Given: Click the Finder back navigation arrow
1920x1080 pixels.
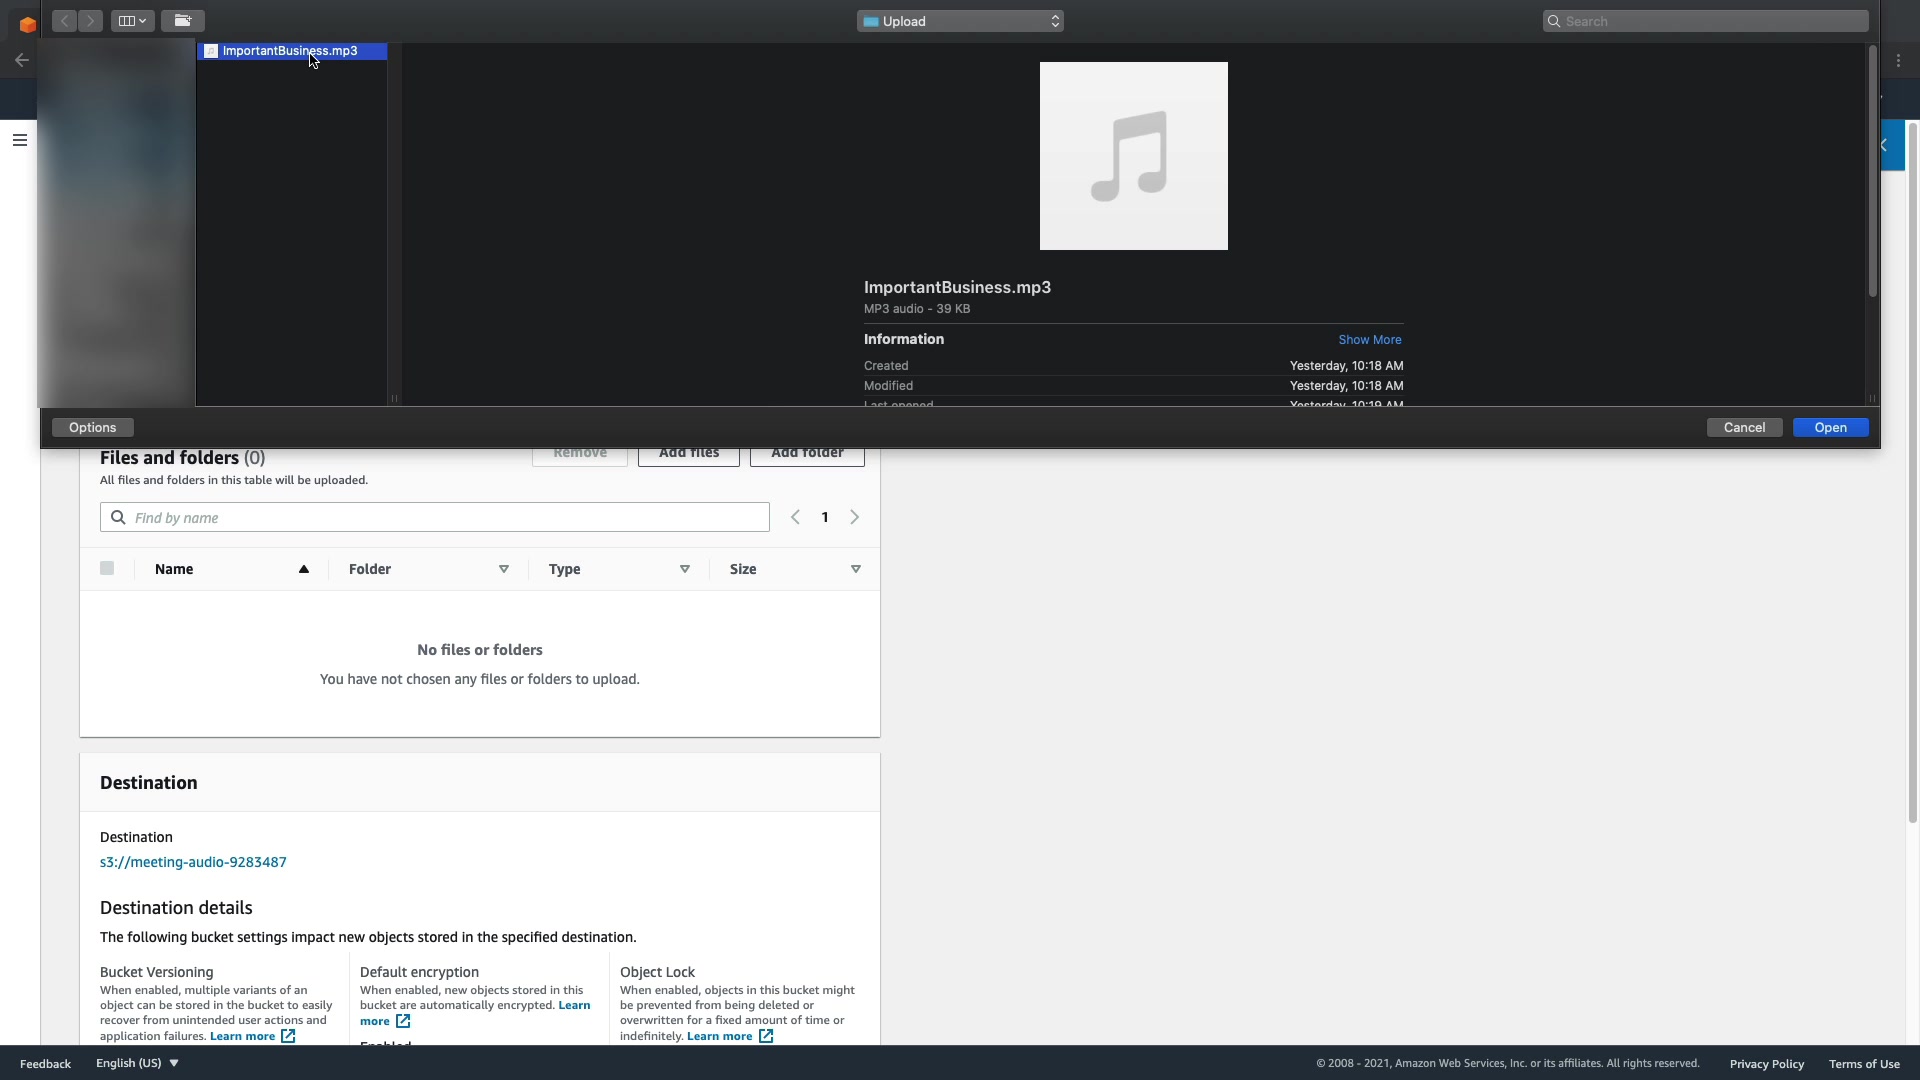Looking at the screenshot, I should point(64,21).
